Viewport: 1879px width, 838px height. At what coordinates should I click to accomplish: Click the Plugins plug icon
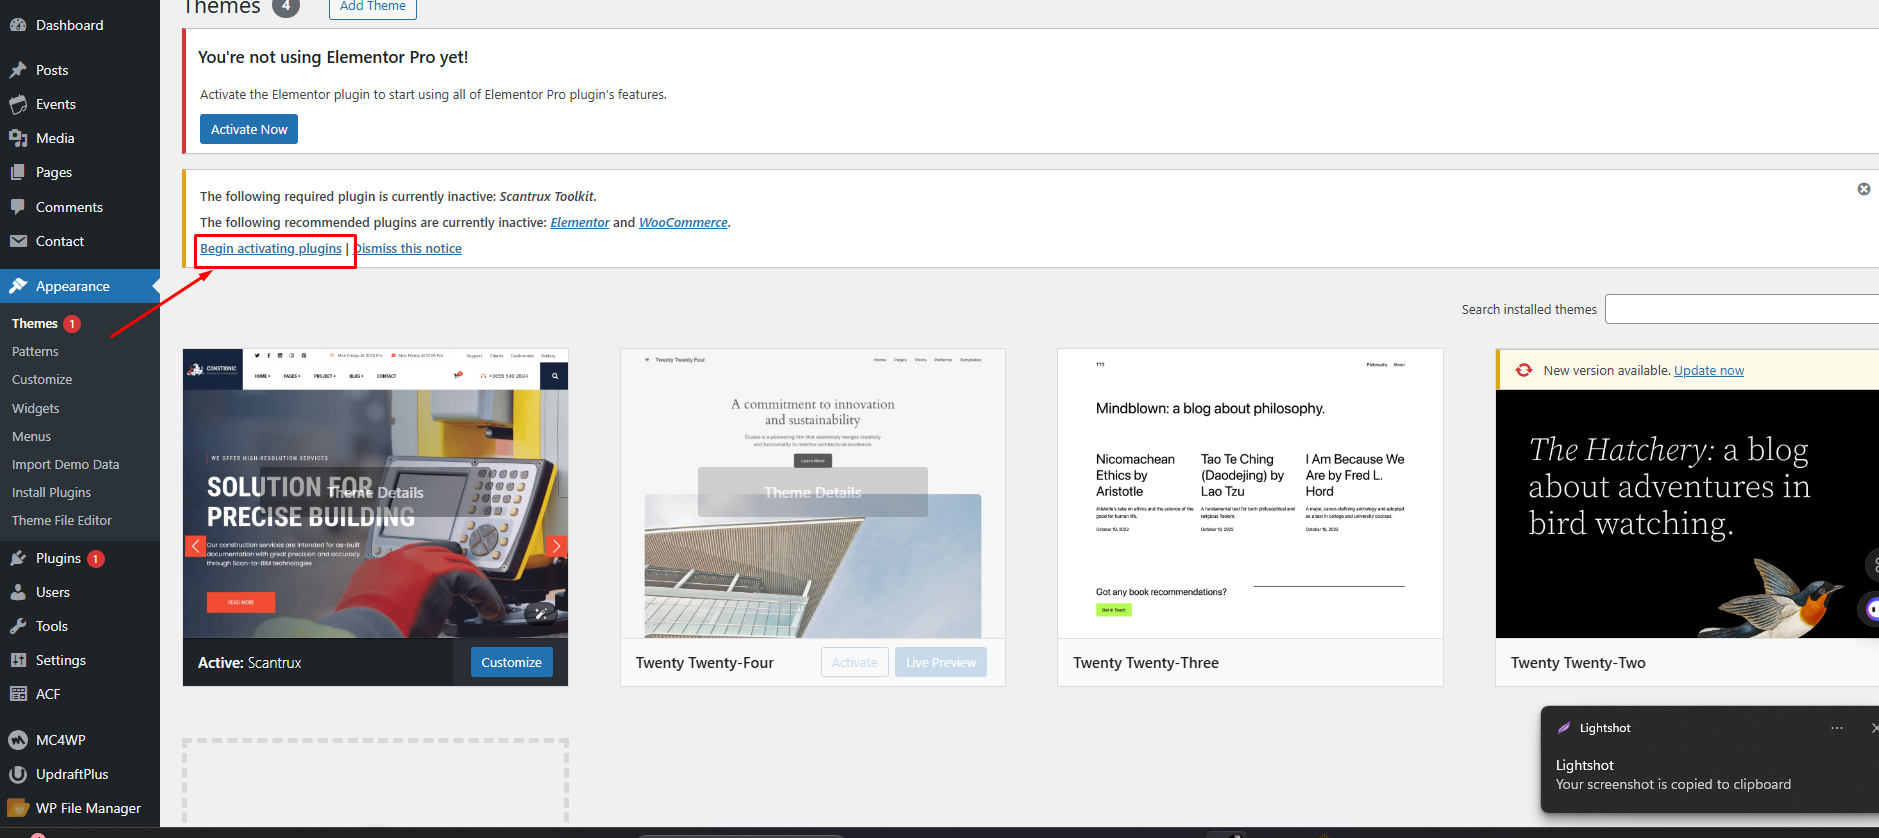click(18, 558)
